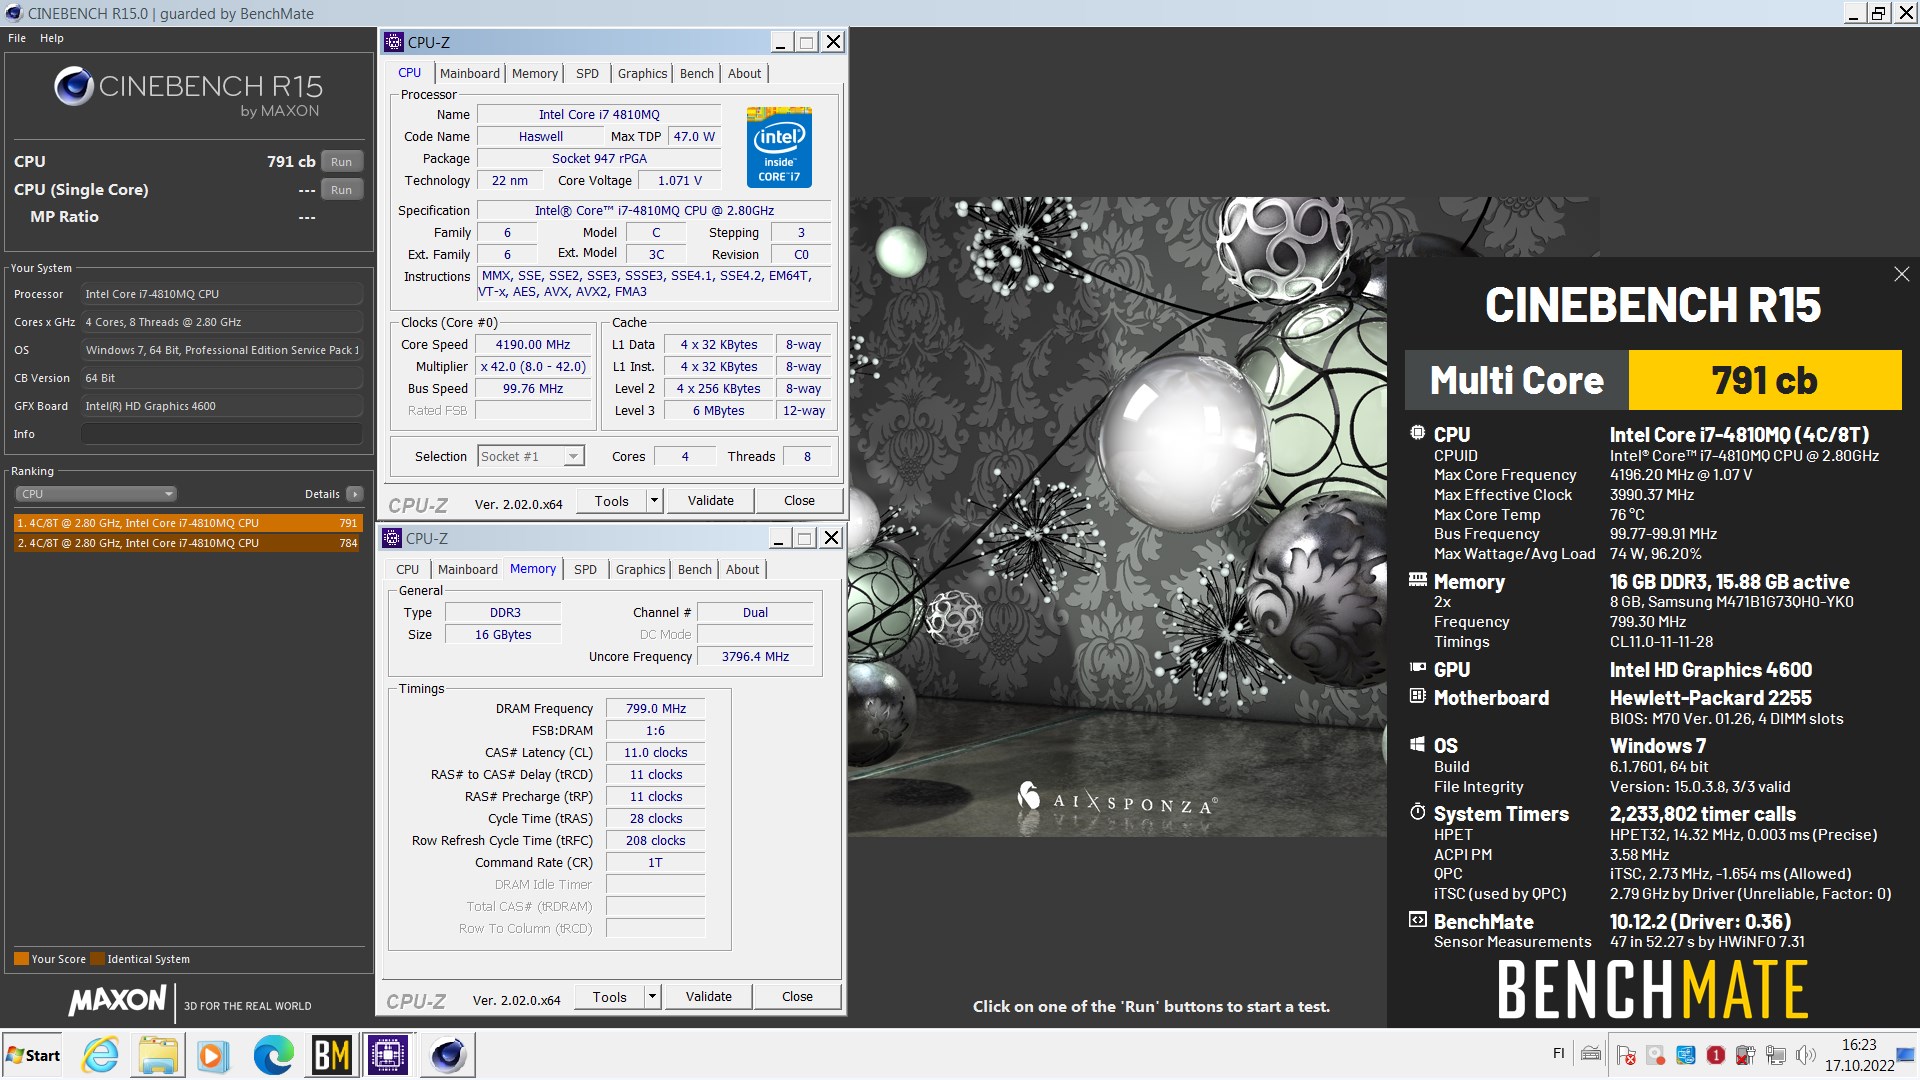Select ranking entry 1 with score 791
1920x1080 pixels.
click(x=187, y=523)
